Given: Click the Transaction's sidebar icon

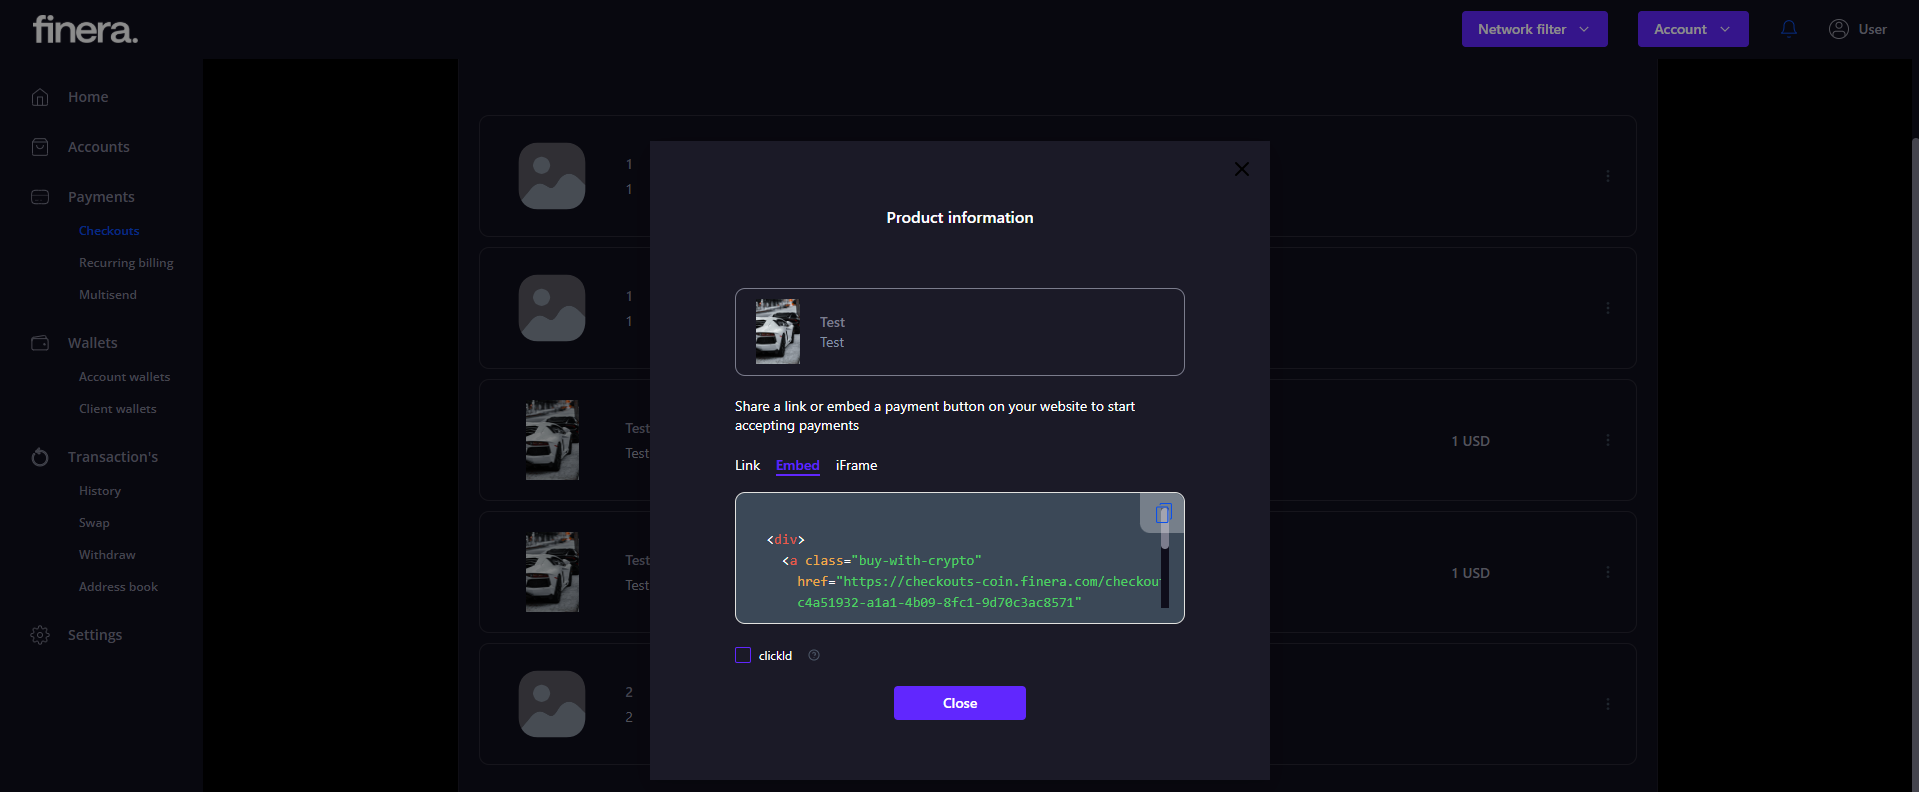Looking at the screenshot, I should [x=40, y=457].
